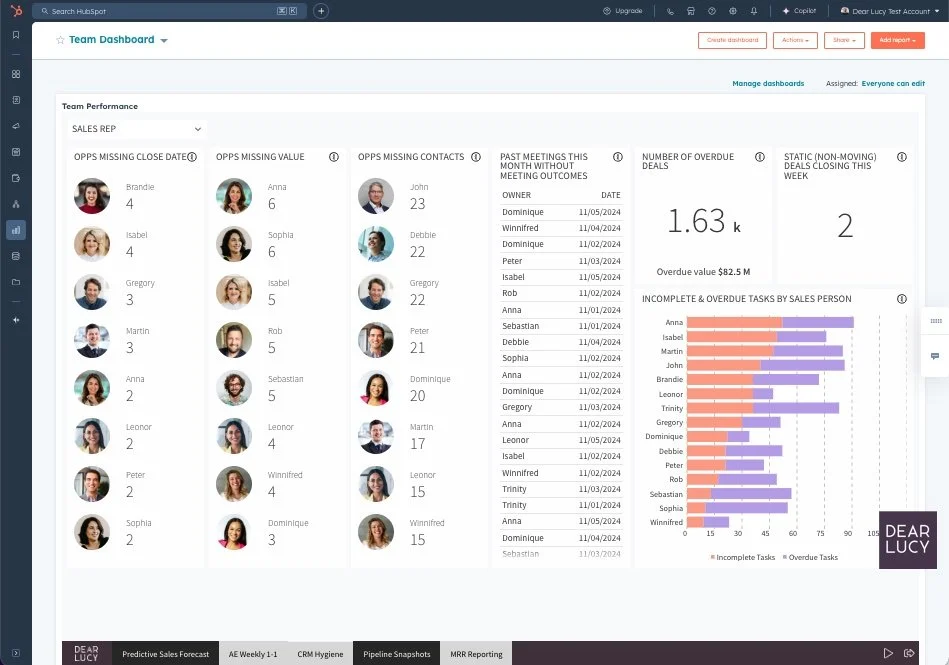Open the Manage dashboards link
The height and width of the screenshot is (665, 949).
click(x=768, y=84)
